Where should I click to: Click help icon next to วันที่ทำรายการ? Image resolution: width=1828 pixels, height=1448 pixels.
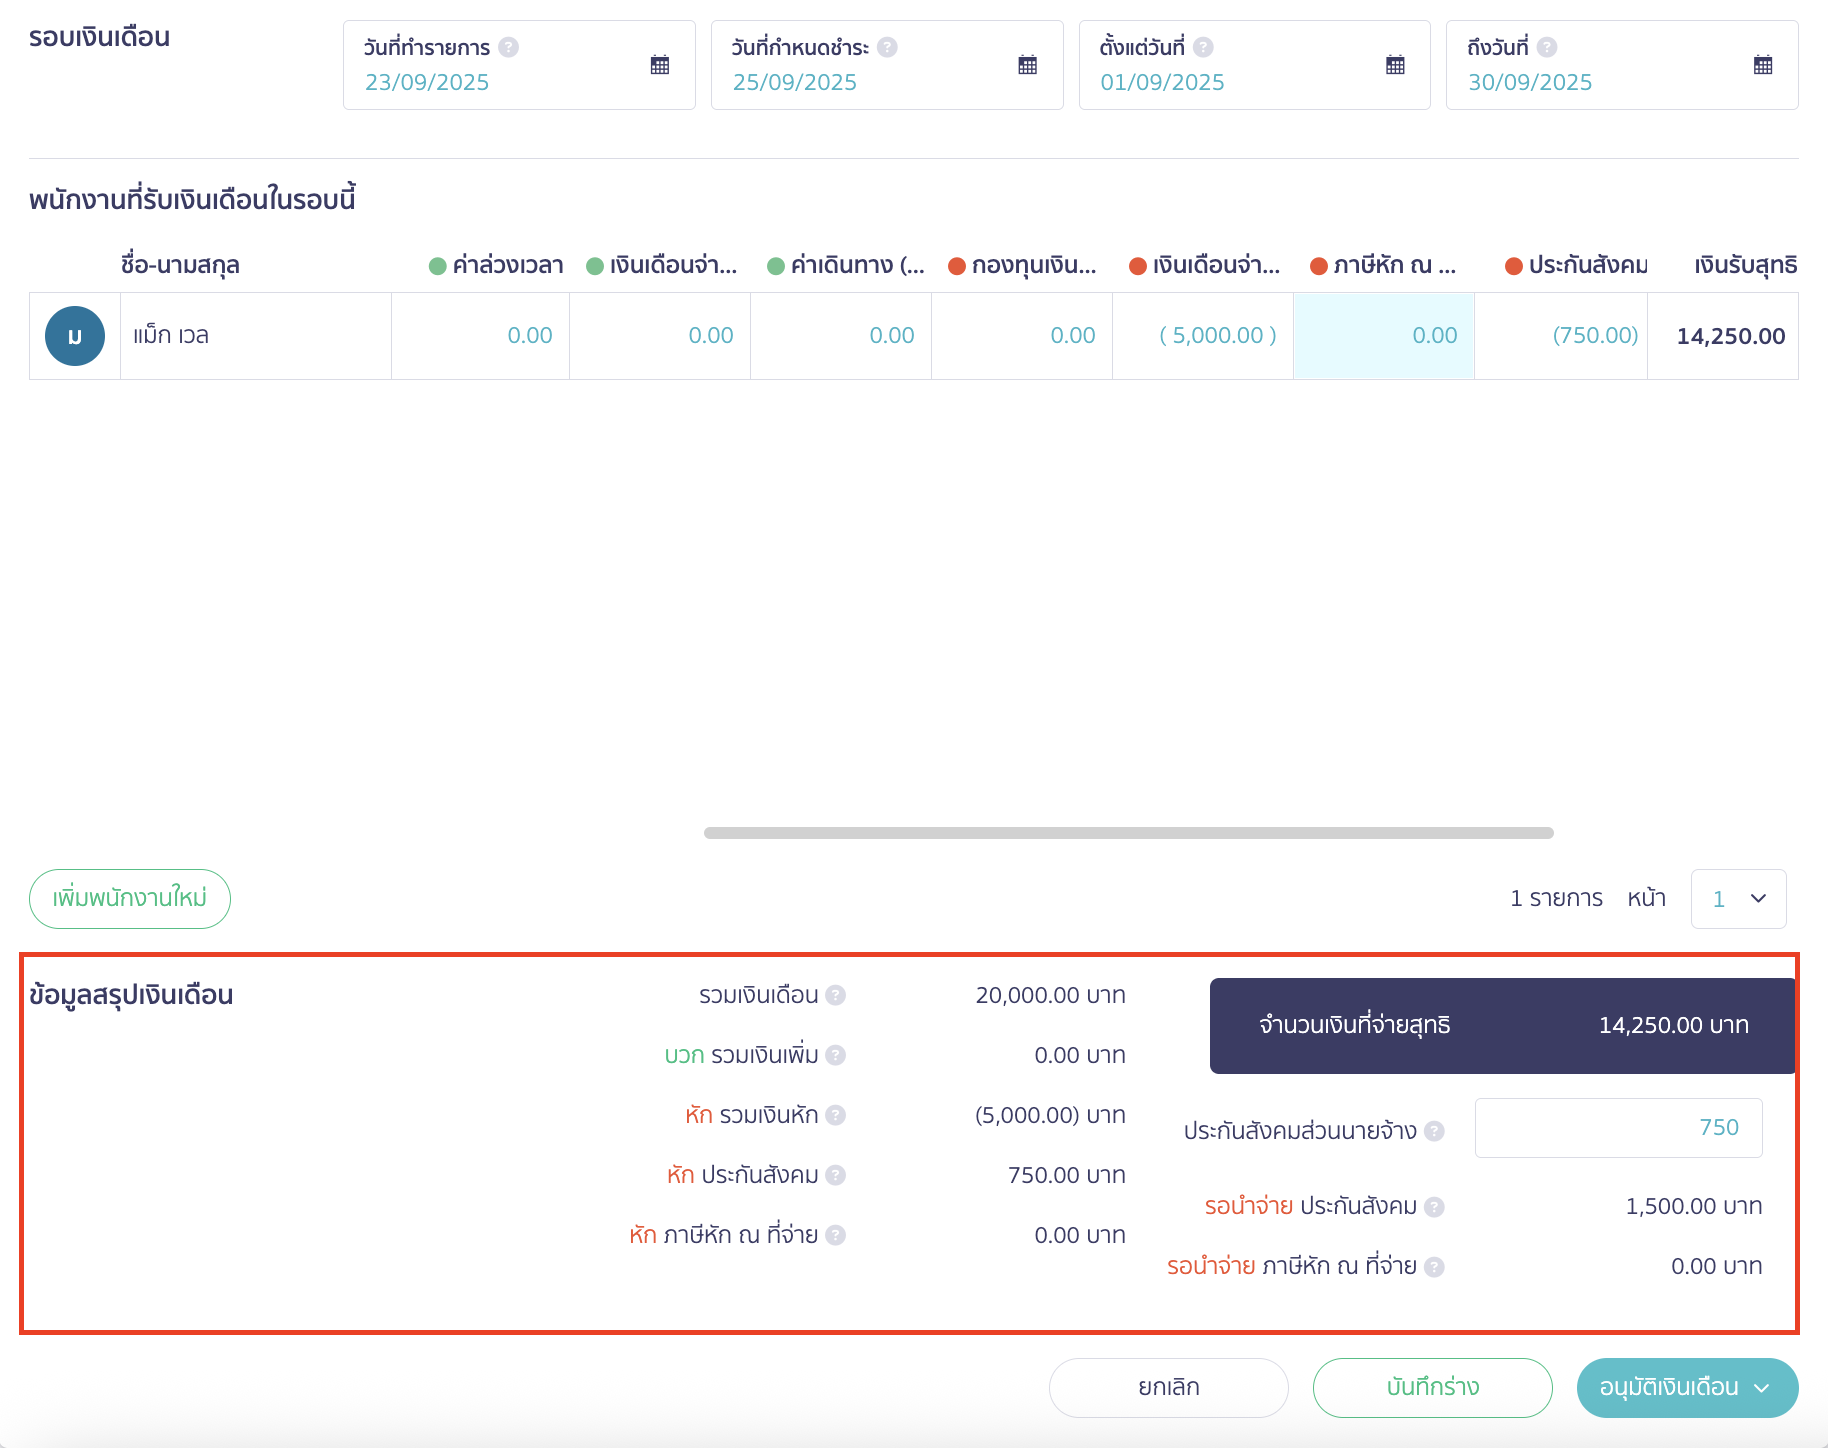point(508,47)
